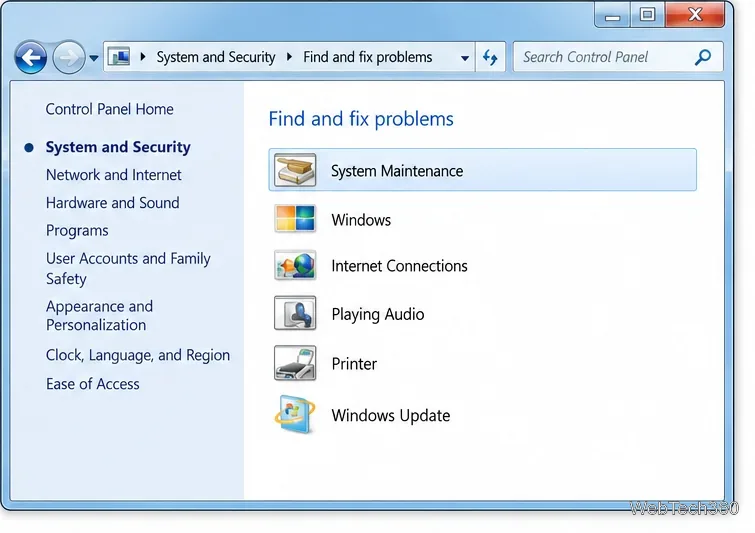Open User Accounts and Family Safety

tap(128, 268)
